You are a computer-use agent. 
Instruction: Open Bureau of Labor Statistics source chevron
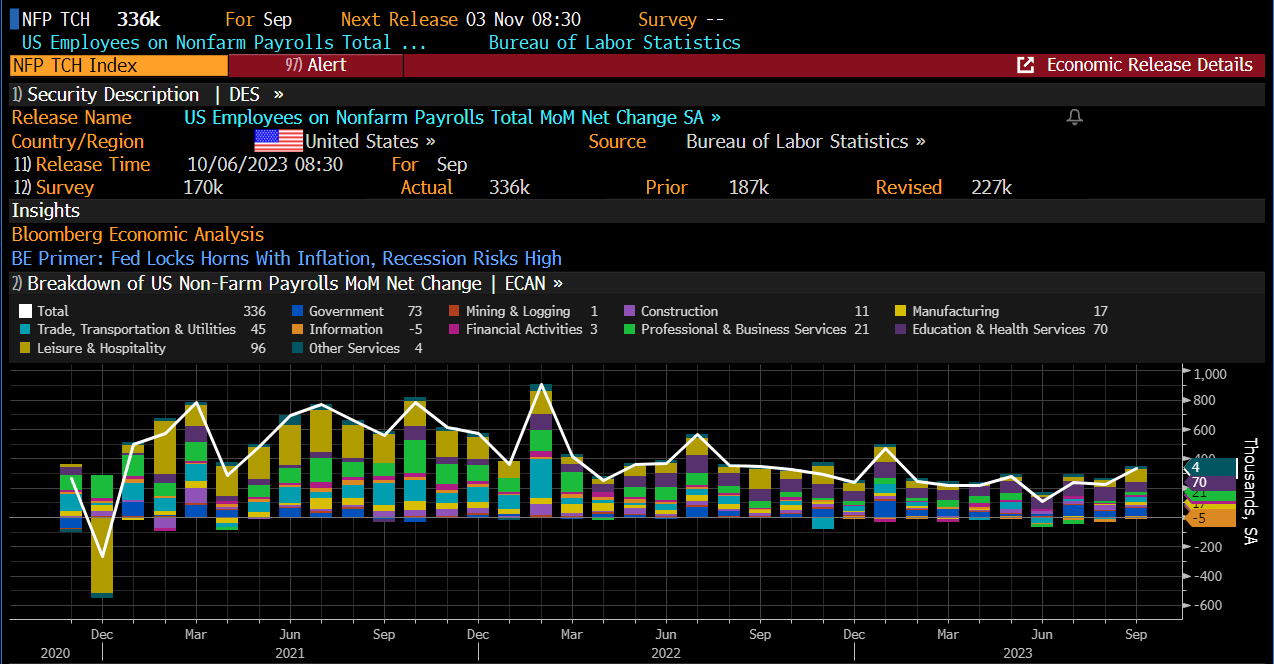pos(920,141)
